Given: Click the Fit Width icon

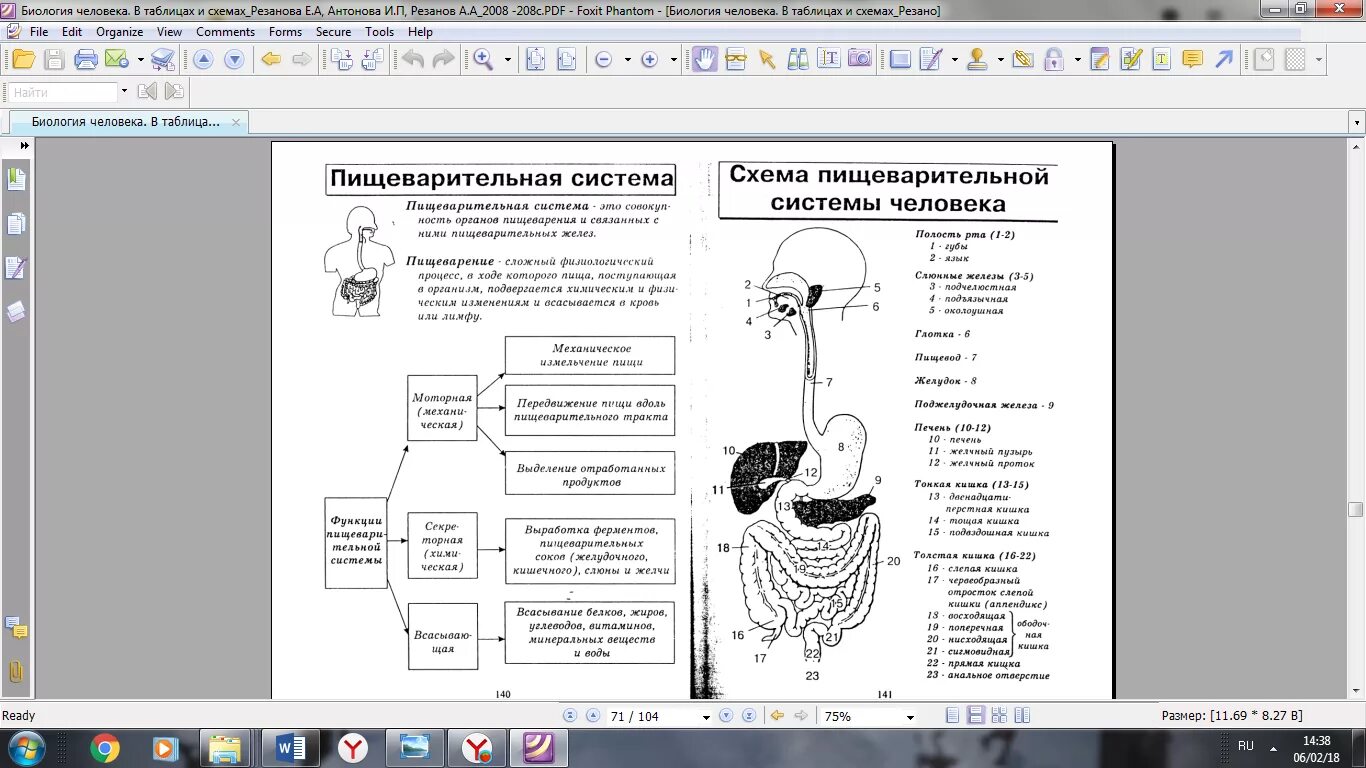Looking at the screenshot, I should tap(566, 59).
